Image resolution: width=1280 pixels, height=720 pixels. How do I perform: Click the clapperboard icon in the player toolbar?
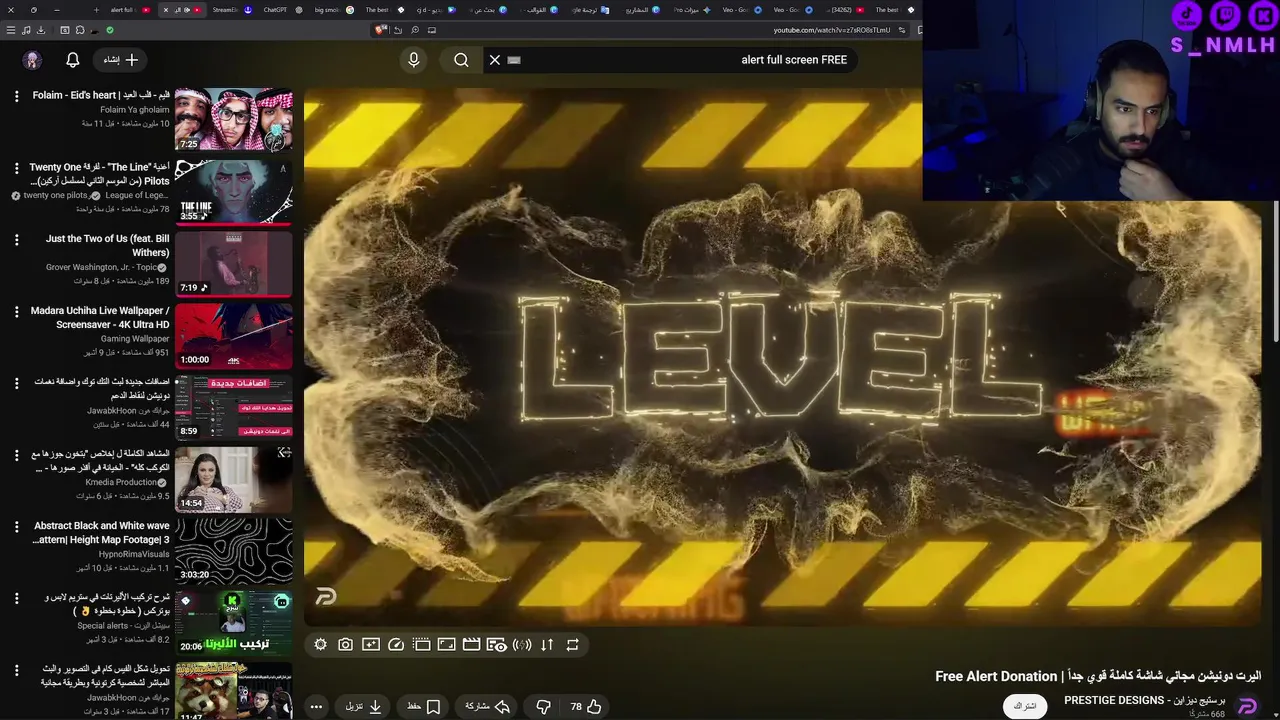471,645
